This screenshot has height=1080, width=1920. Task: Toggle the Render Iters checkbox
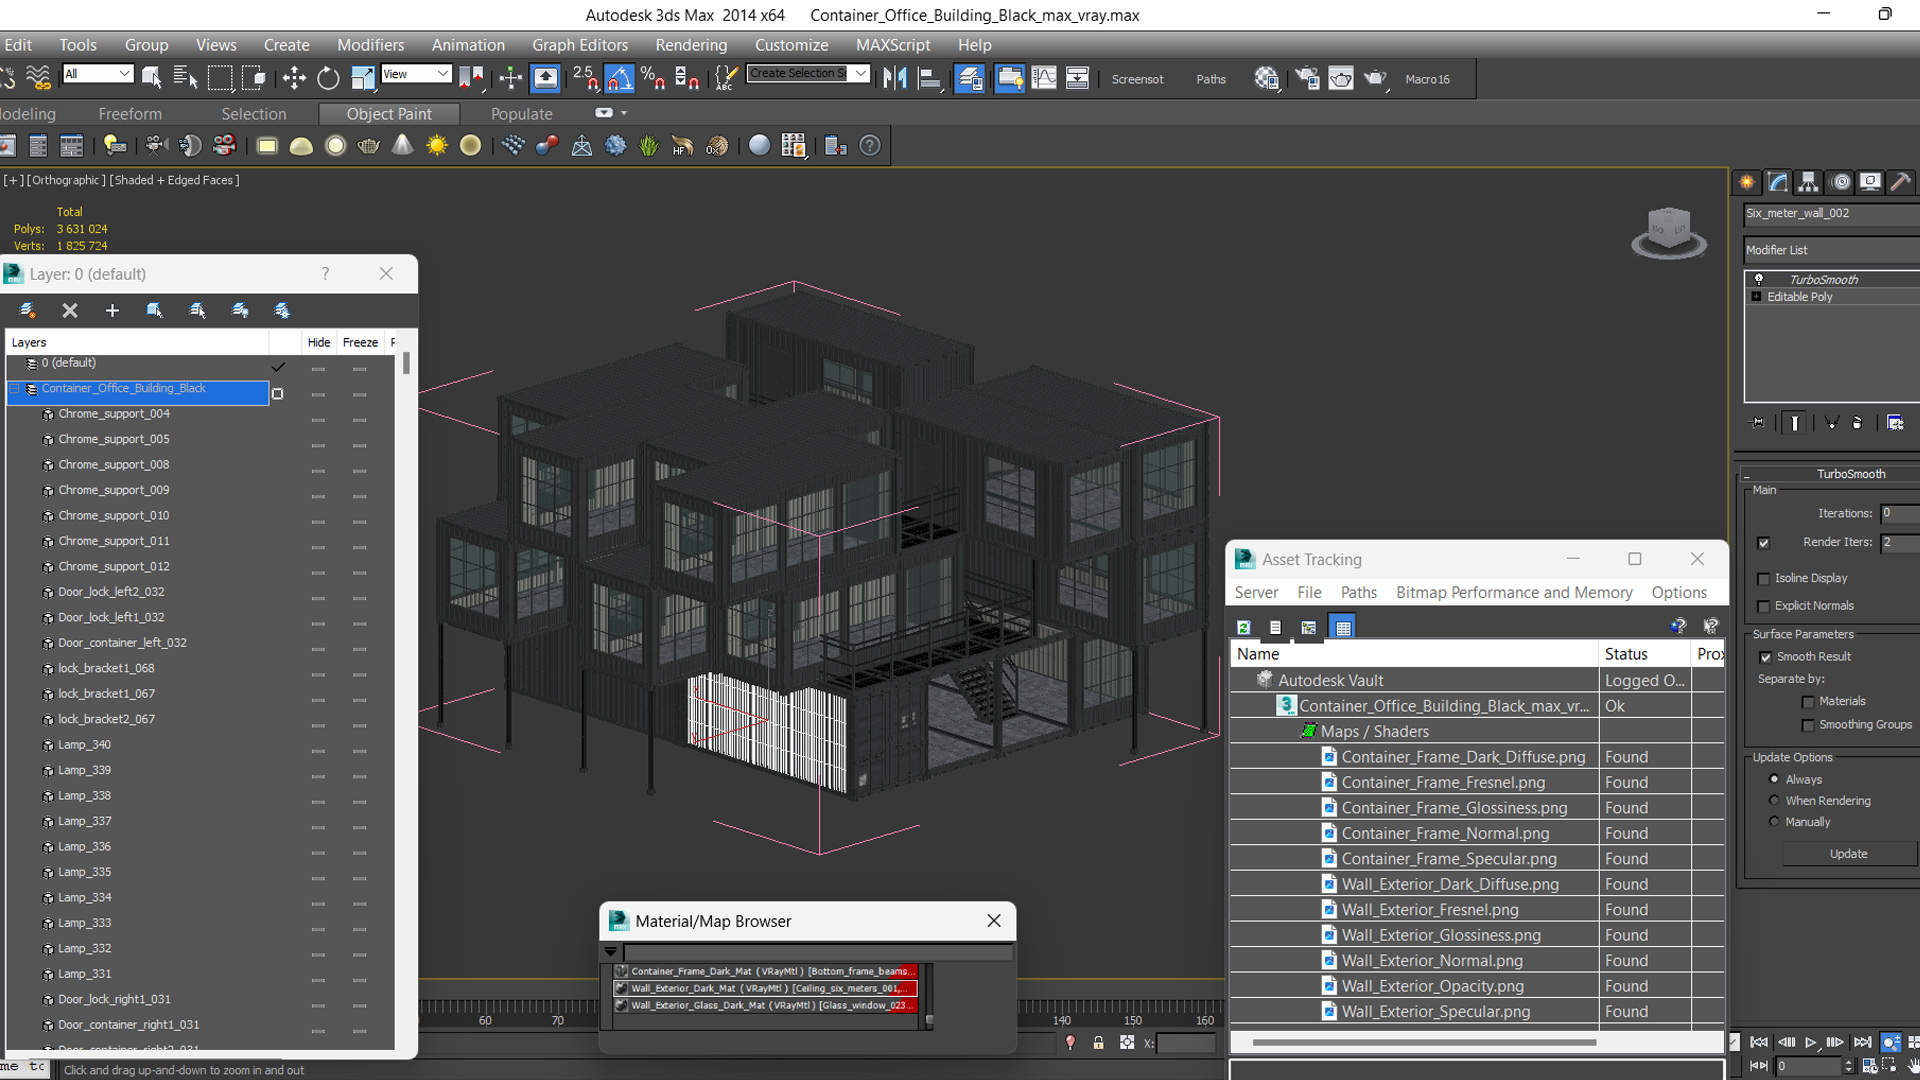coord(1763,543)
